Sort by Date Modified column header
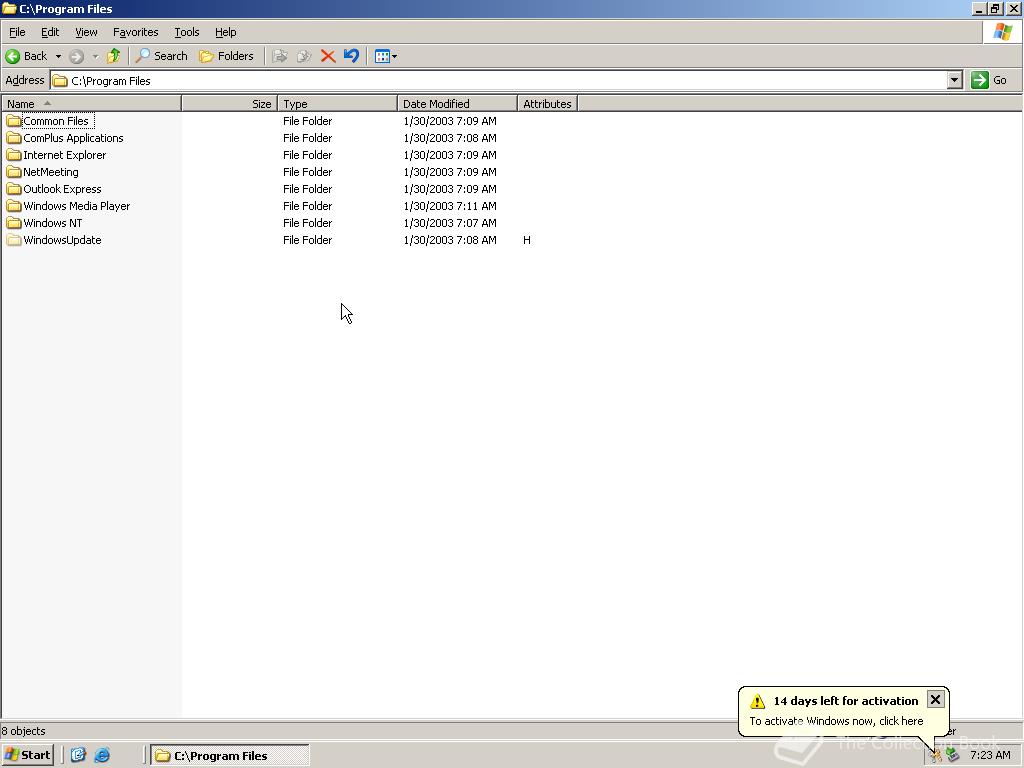This screenshot has width=1024, height=768. [457, 104]
